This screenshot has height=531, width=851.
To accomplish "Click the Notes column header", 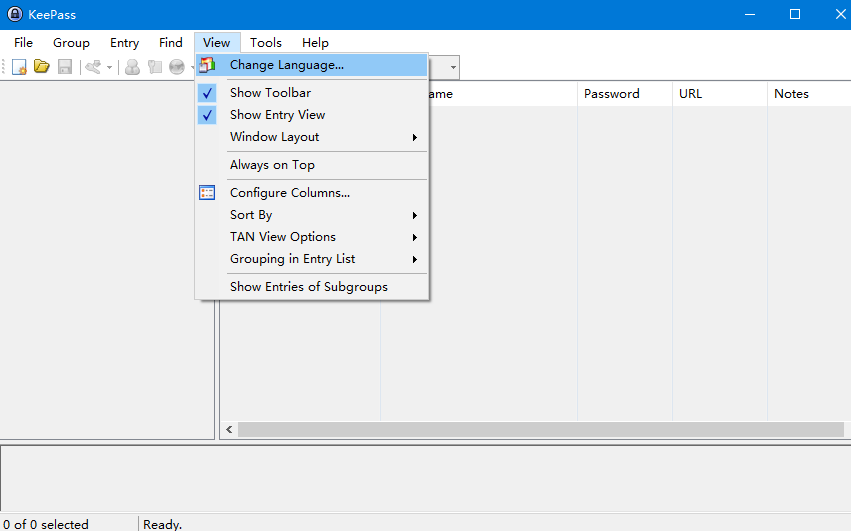I will click(x=809, y=94).
